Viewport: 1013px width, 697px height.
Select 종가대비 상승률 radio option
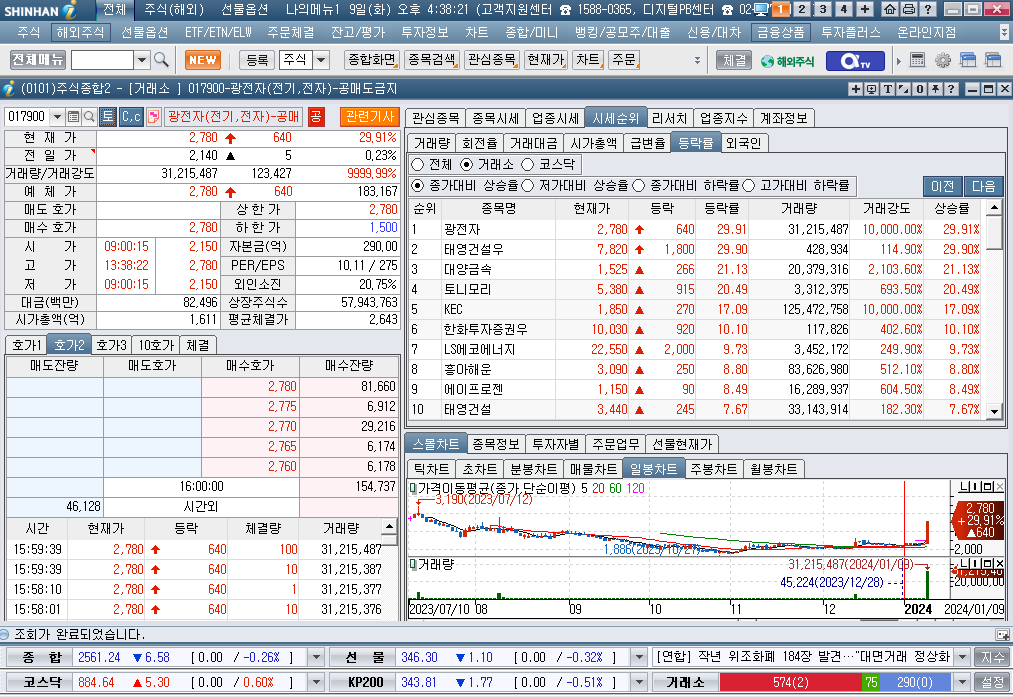click(417, 185)
